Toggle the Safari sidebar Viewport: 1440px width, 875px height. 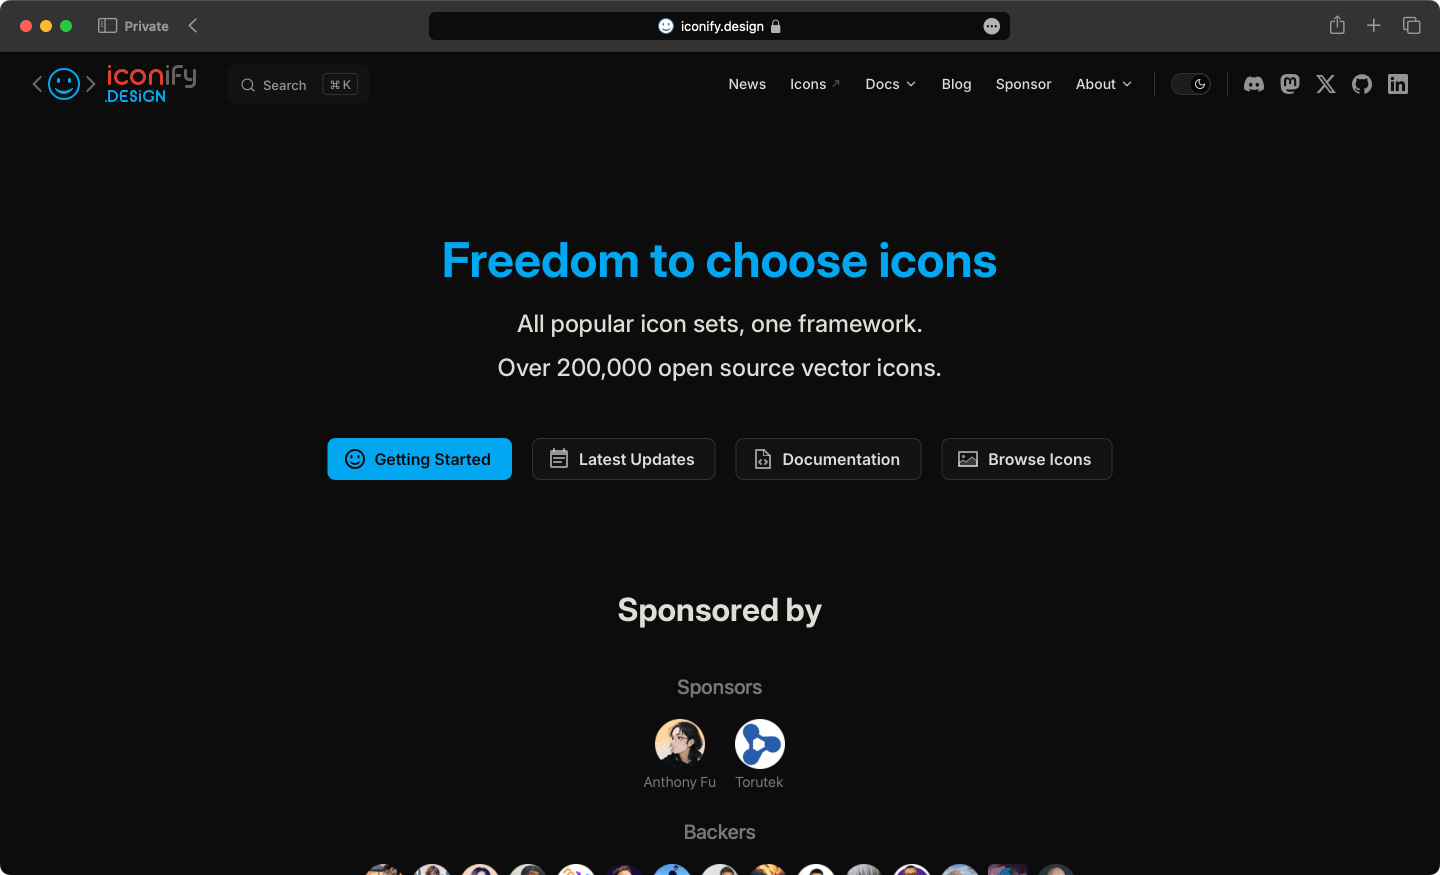pos(107,26)
